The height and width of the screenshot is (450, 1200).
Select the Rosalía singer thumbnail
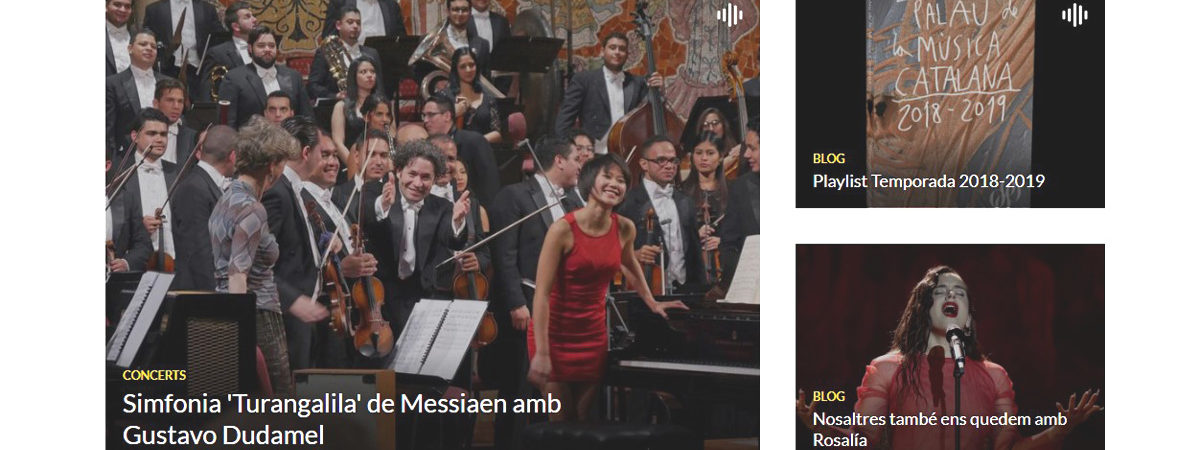(950, 347)
